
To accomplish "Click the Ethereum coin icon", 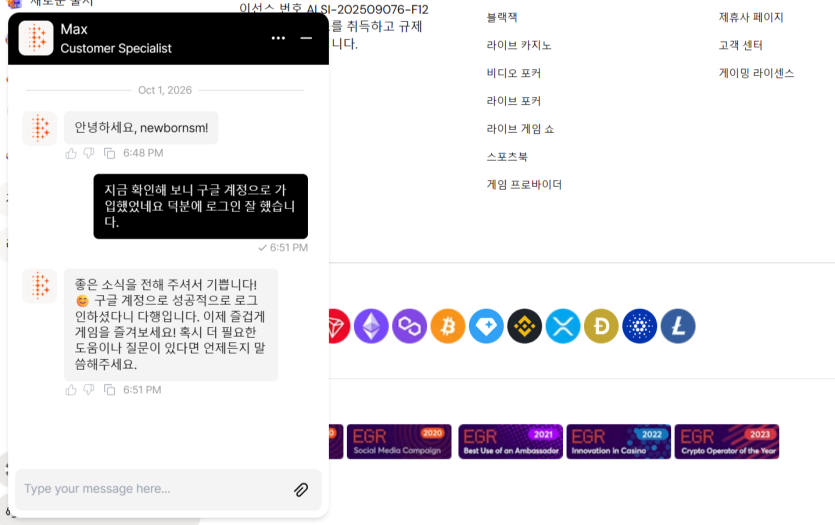I will (371, 326).
